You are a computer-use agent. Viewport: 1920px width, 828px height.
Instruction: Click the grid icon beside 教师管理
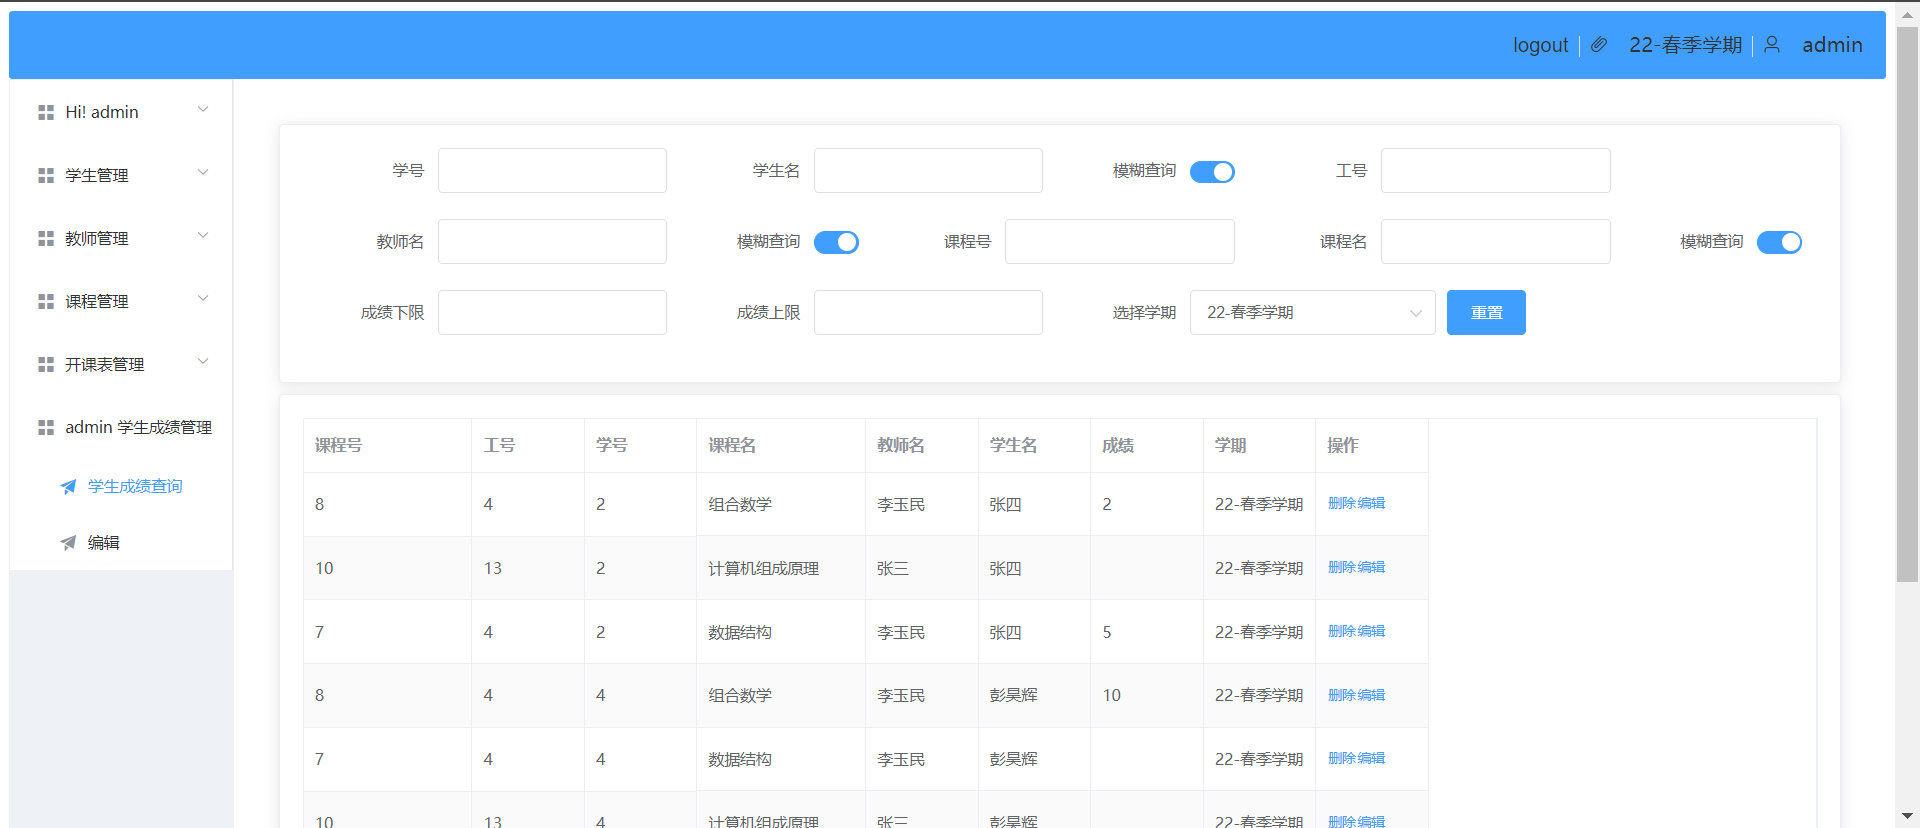pyautogui.click(x=46, y=239)
